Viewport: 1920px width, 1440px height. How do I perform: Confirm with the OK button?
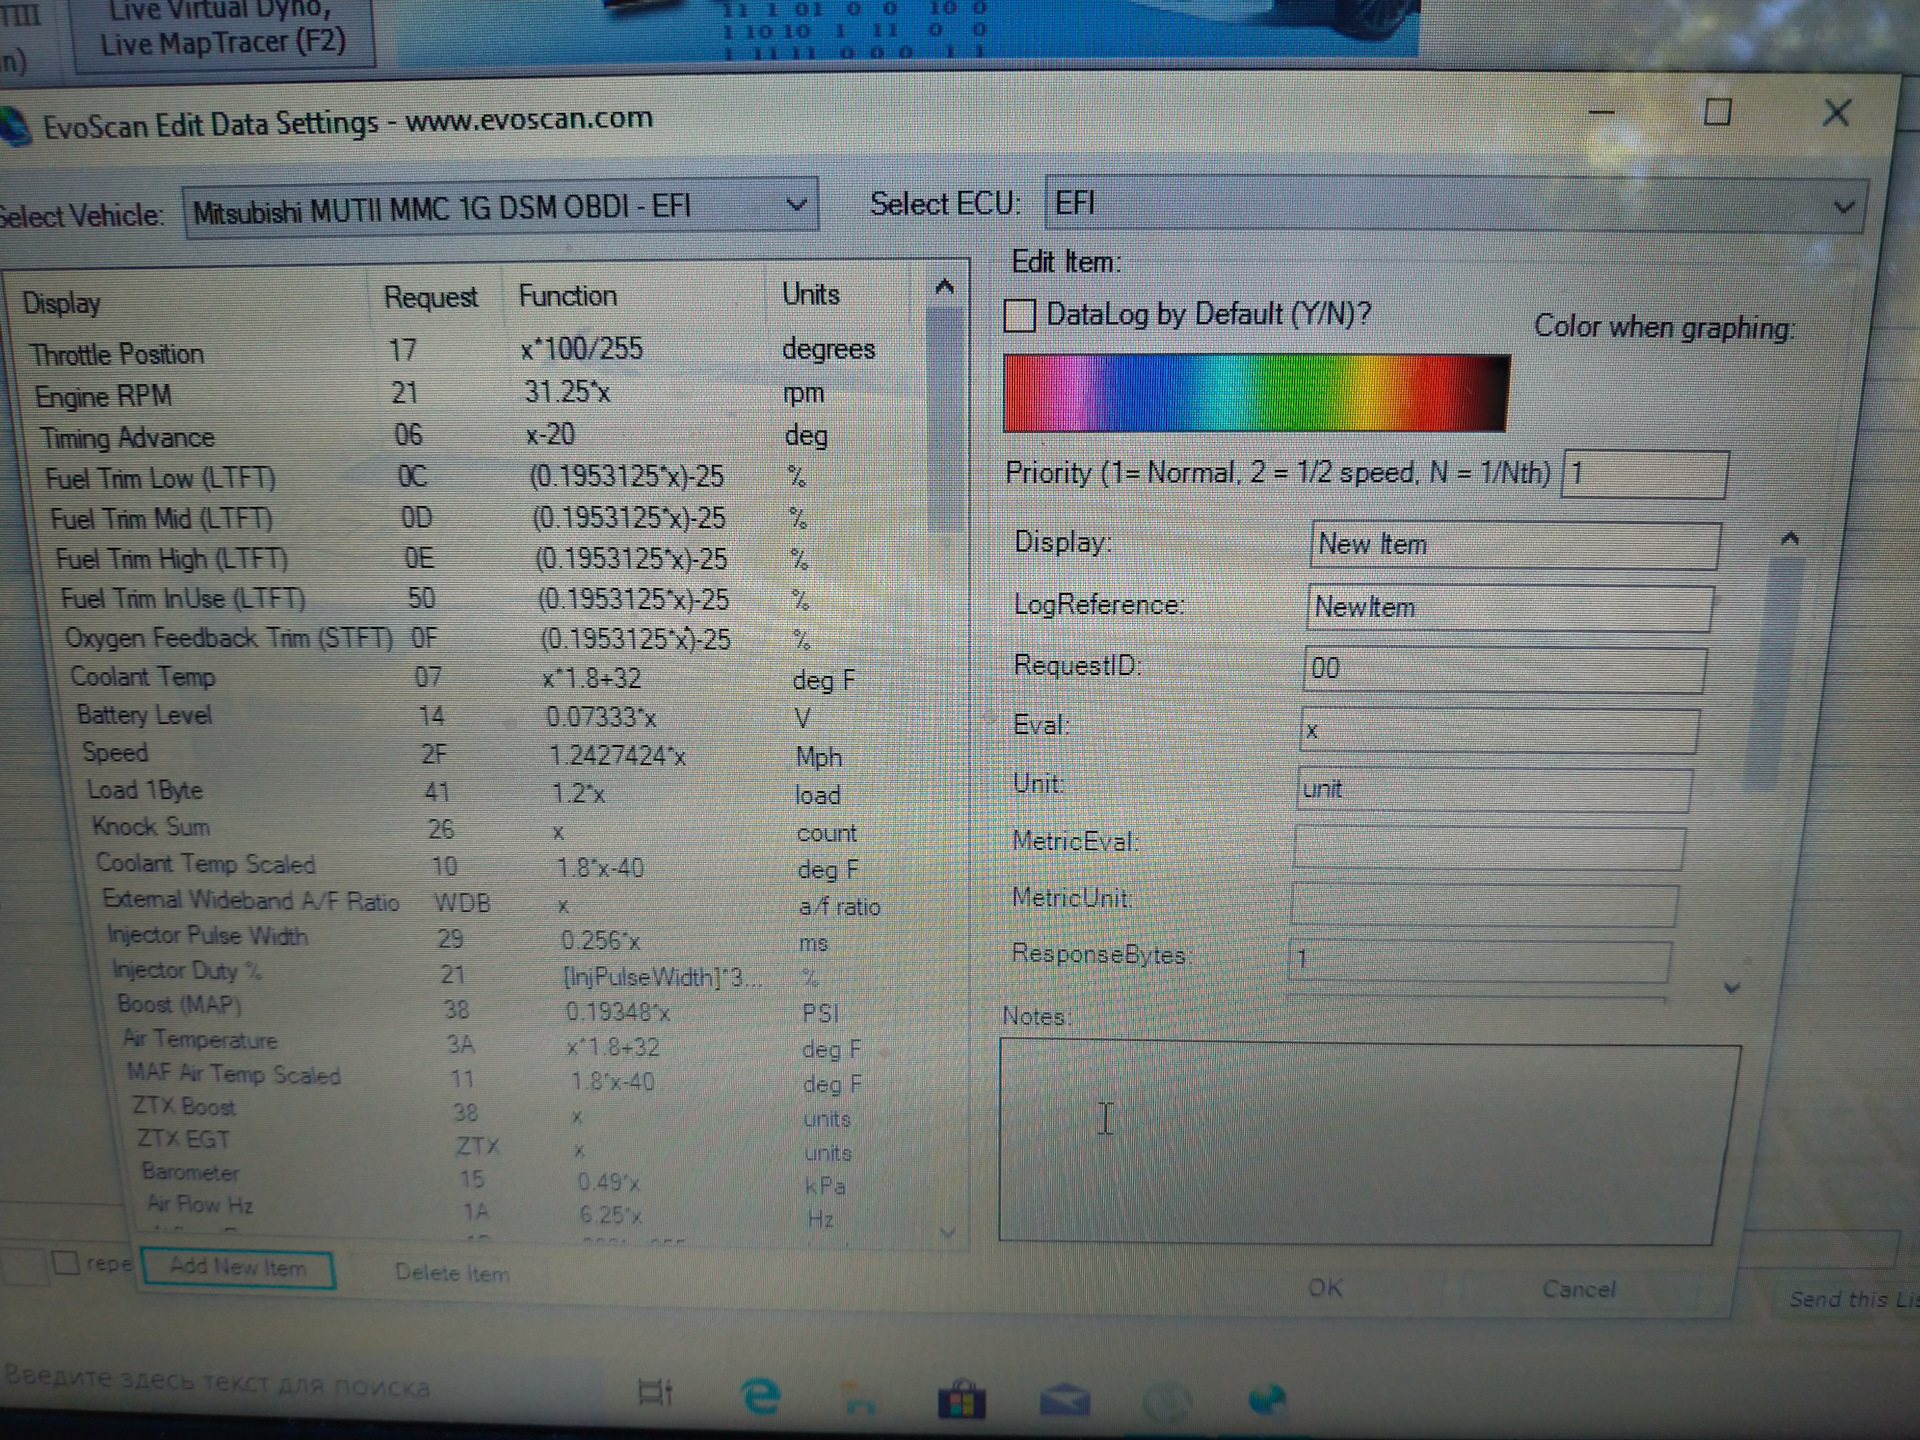pyautogui.click(x=1325, y=1288)
